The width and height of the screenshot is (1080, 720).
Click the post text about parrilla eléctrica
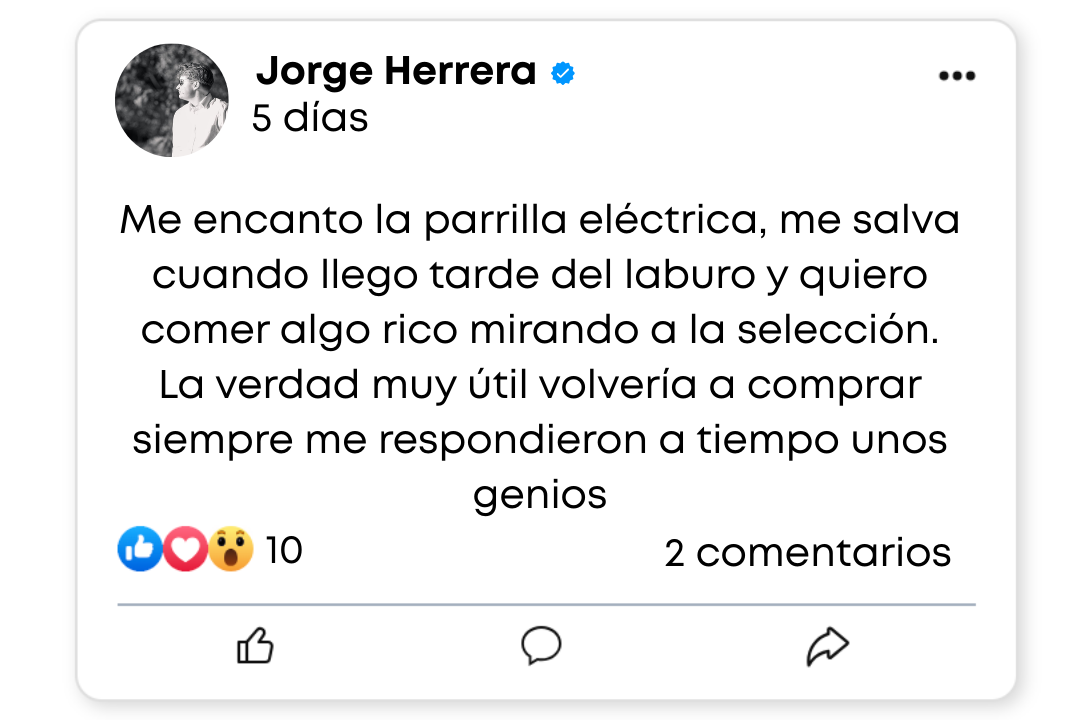click(x=539, y=357)
